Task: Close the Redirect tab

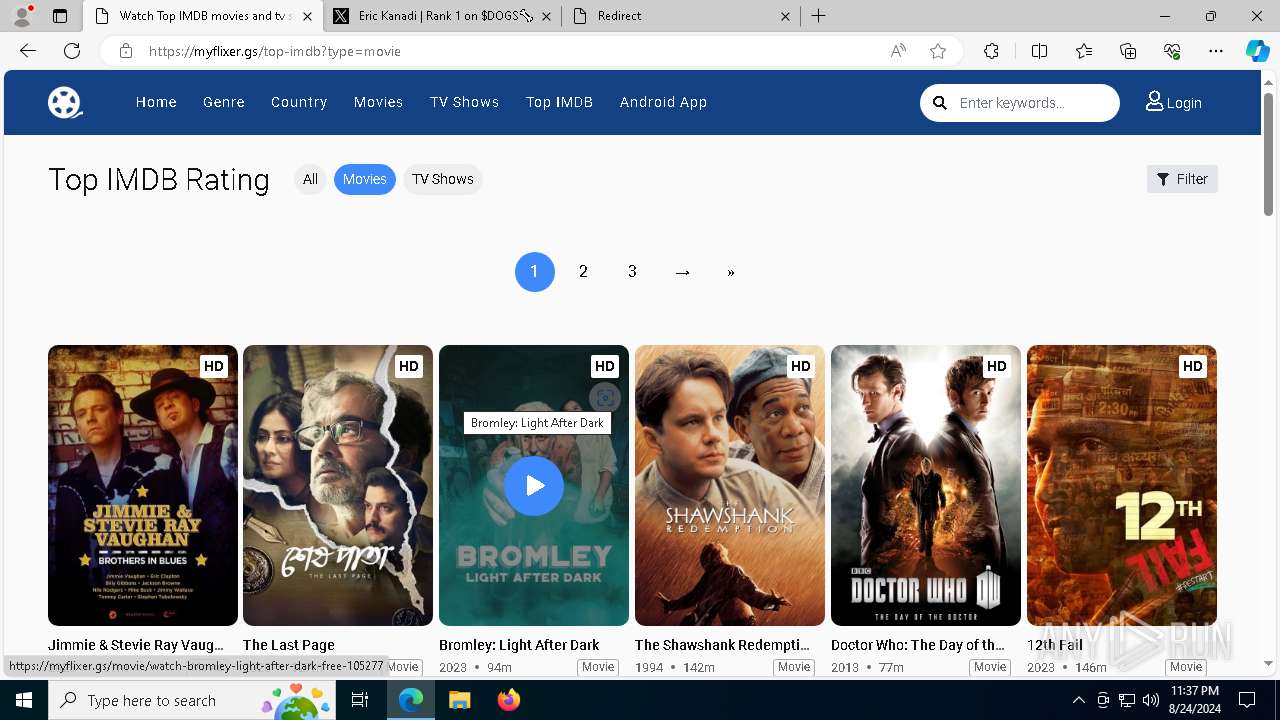Action: pyautogui.click(x=785, y=16)
